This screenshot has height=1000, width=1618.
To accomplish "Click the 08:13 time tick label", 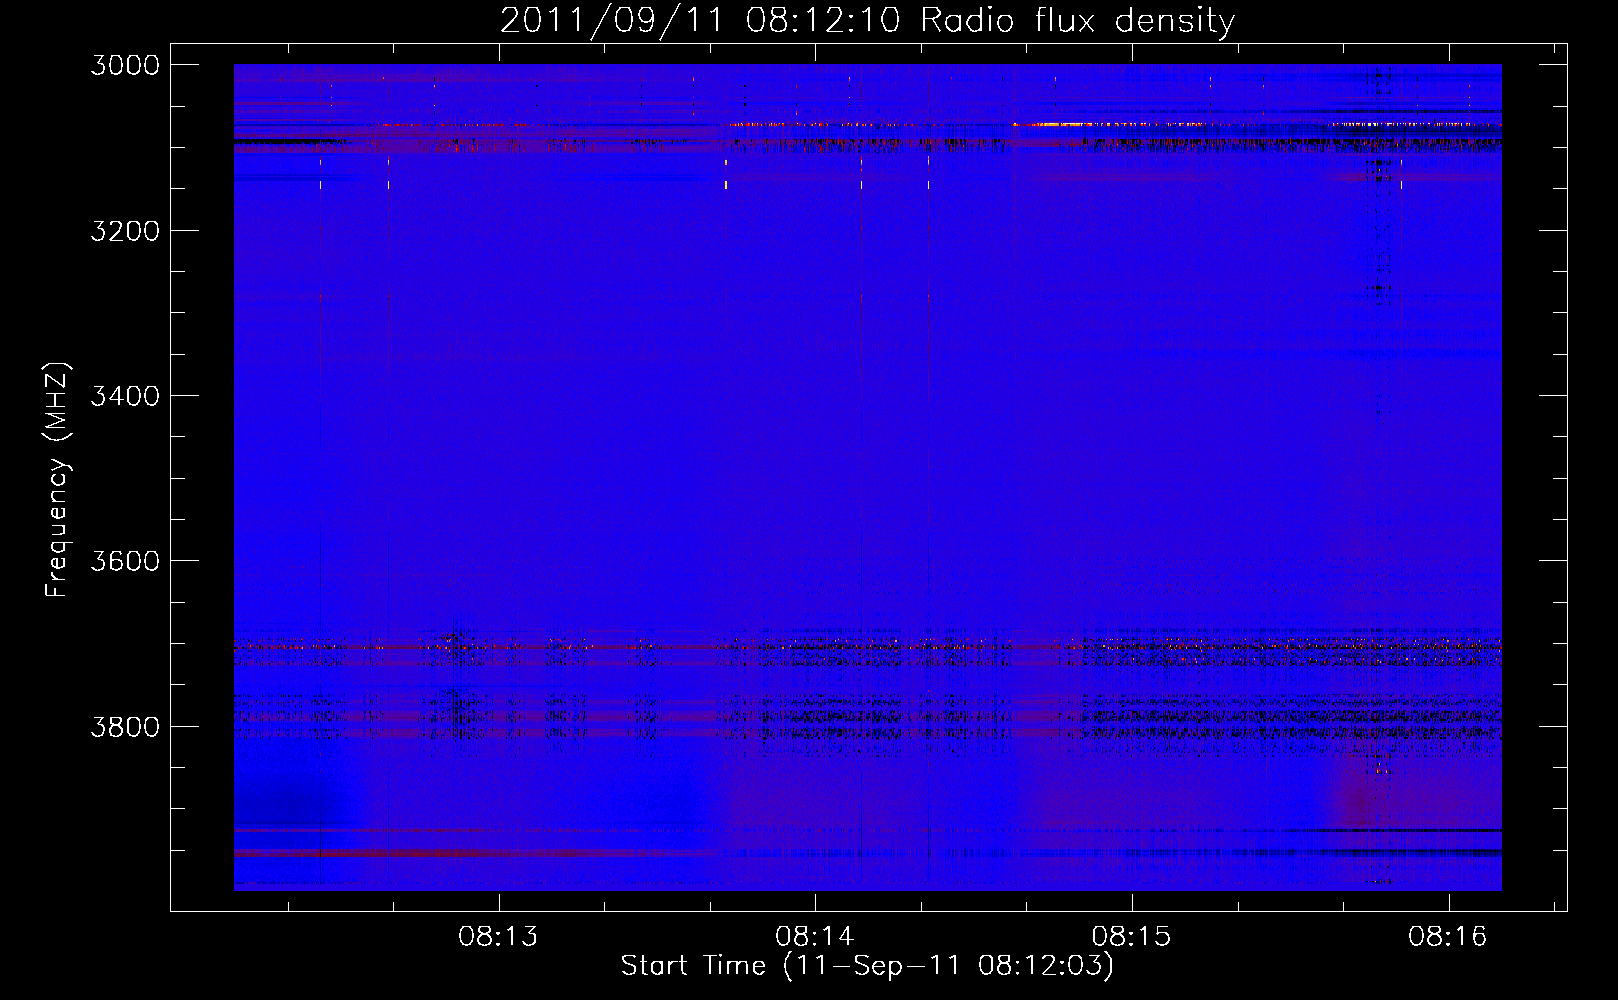I will [x=498, y=937].
